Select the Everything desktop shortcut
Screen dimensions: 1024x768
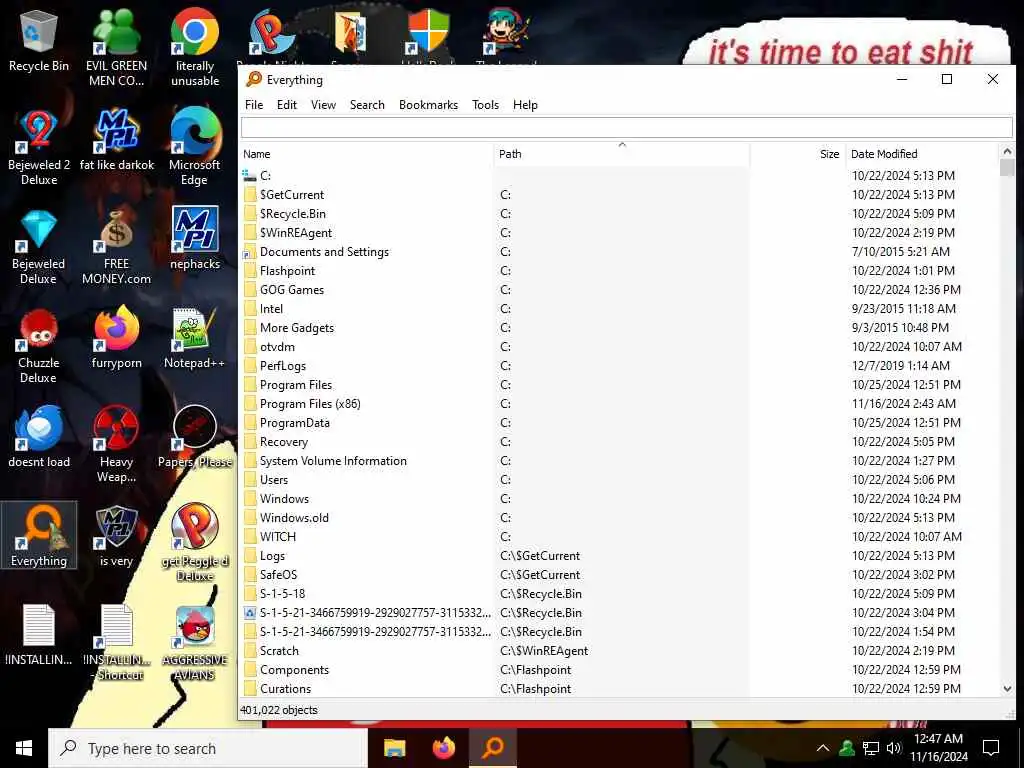(x=39, y=536)
